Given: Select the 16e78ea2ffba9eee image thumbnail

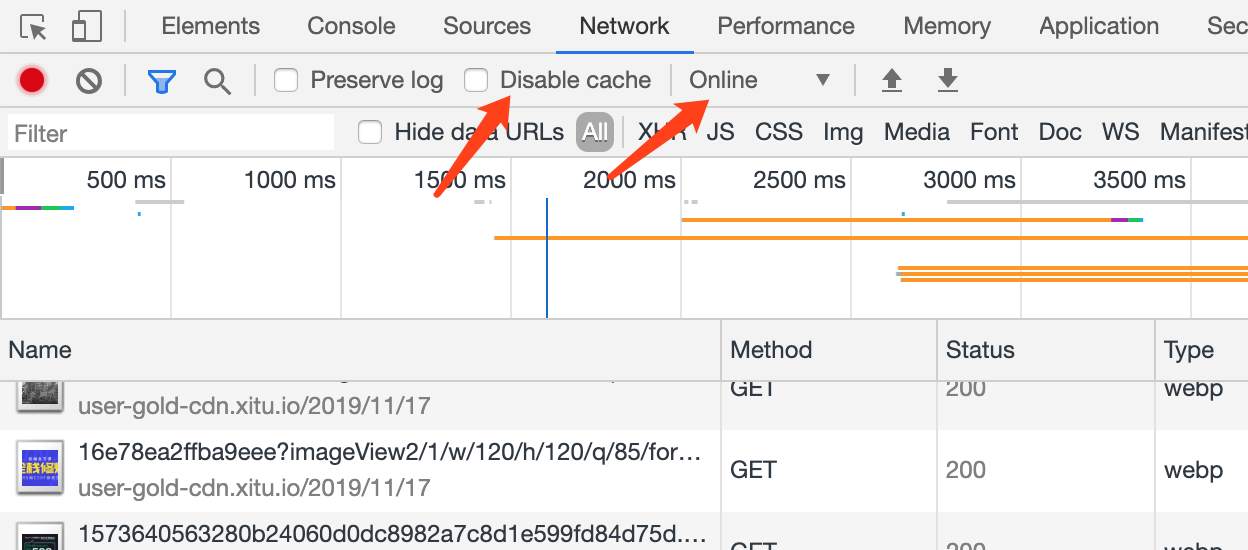Looking at the screenshot, I should (x=40, y=470).
